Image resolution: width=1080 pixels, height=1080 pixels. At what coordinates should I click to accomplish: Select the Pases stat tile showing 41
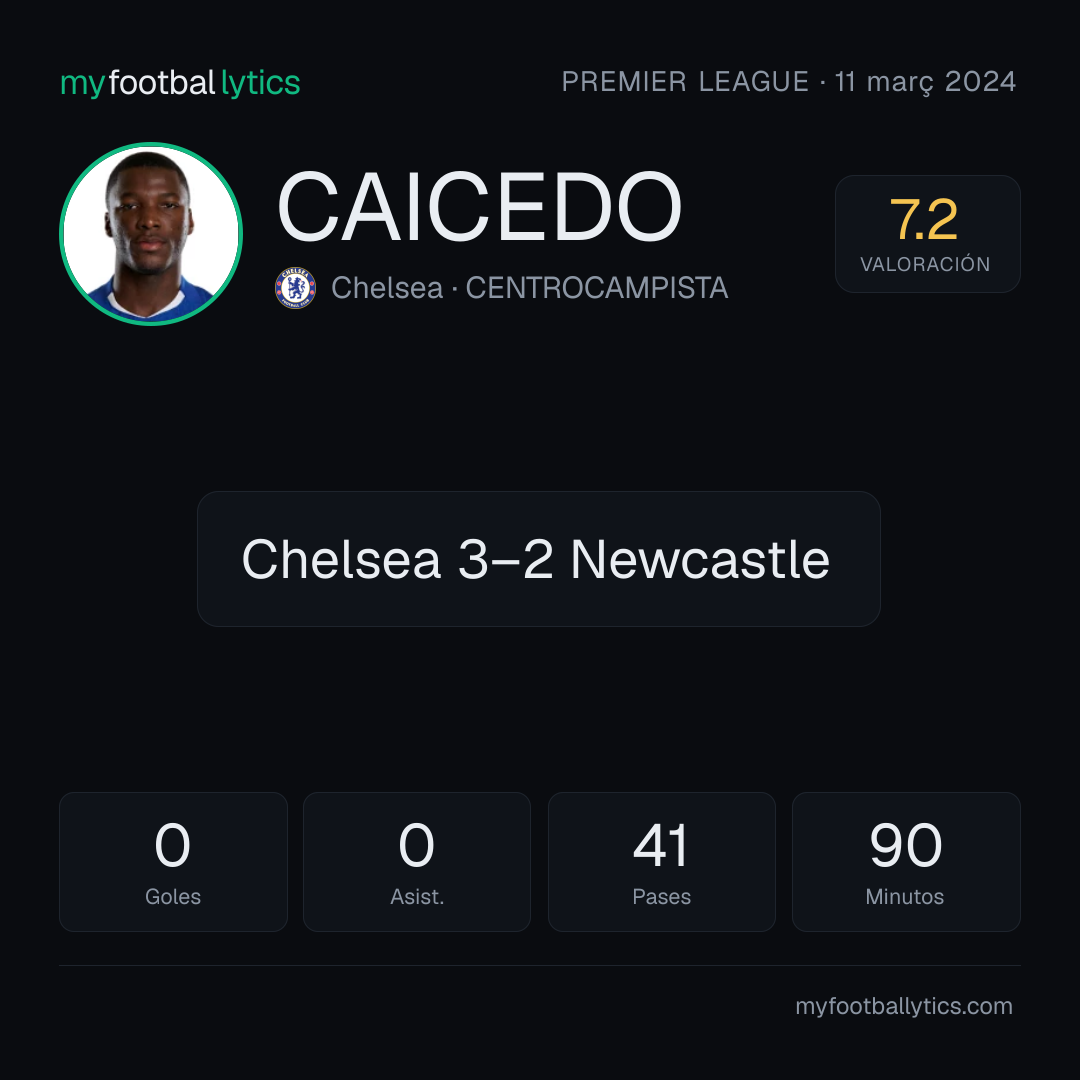661,862
